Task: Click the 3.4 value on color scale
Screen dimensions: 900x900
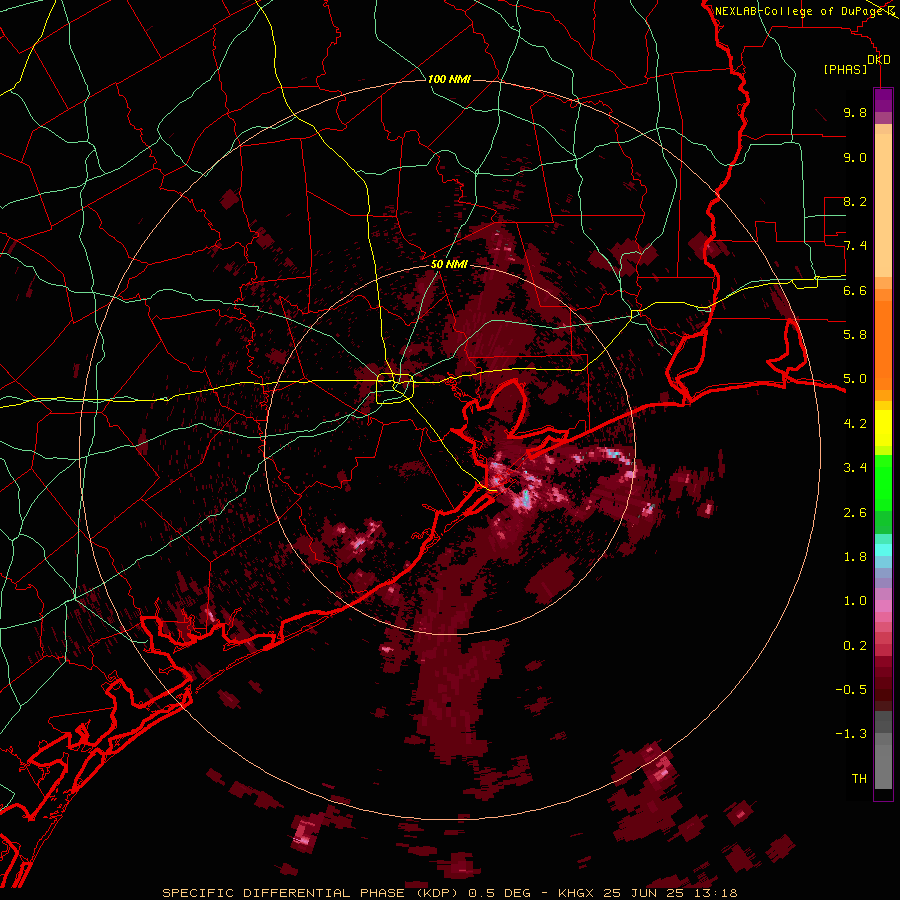Action: pyautogui.click(x=855, y=468)
